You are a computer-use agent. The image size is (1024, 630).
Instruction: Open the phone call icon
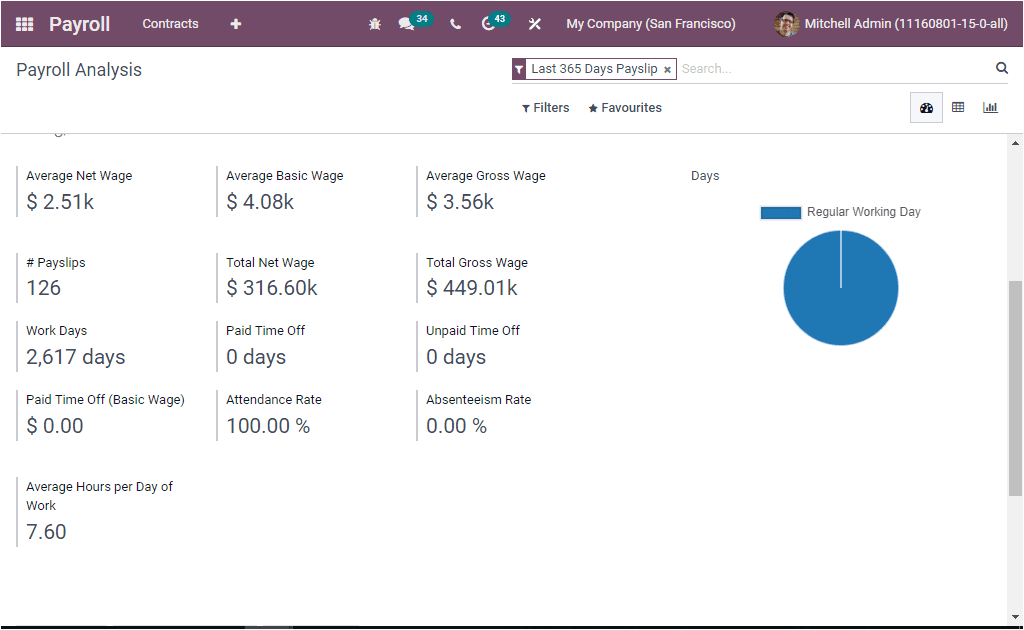(455, 23)
